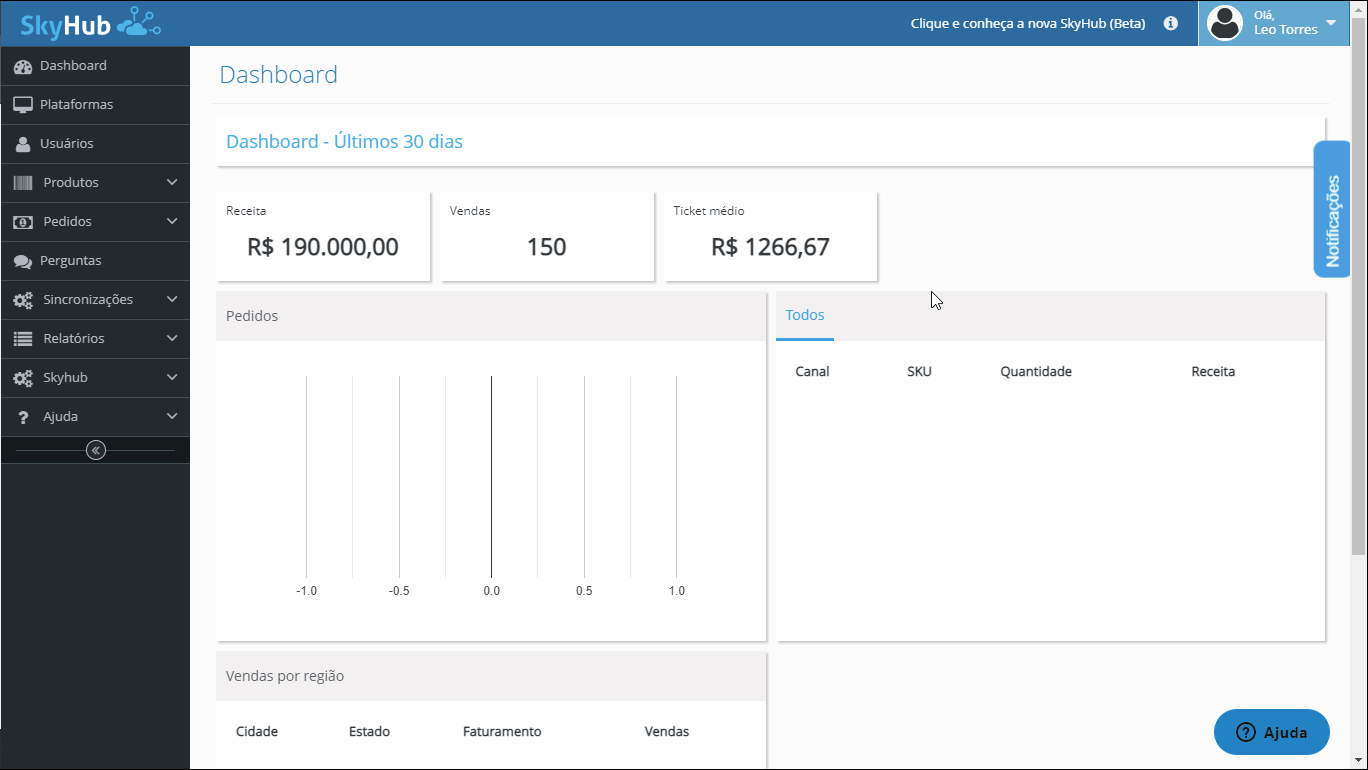
Task: Open the Relatórios menu item
Action: pos(74,339)
